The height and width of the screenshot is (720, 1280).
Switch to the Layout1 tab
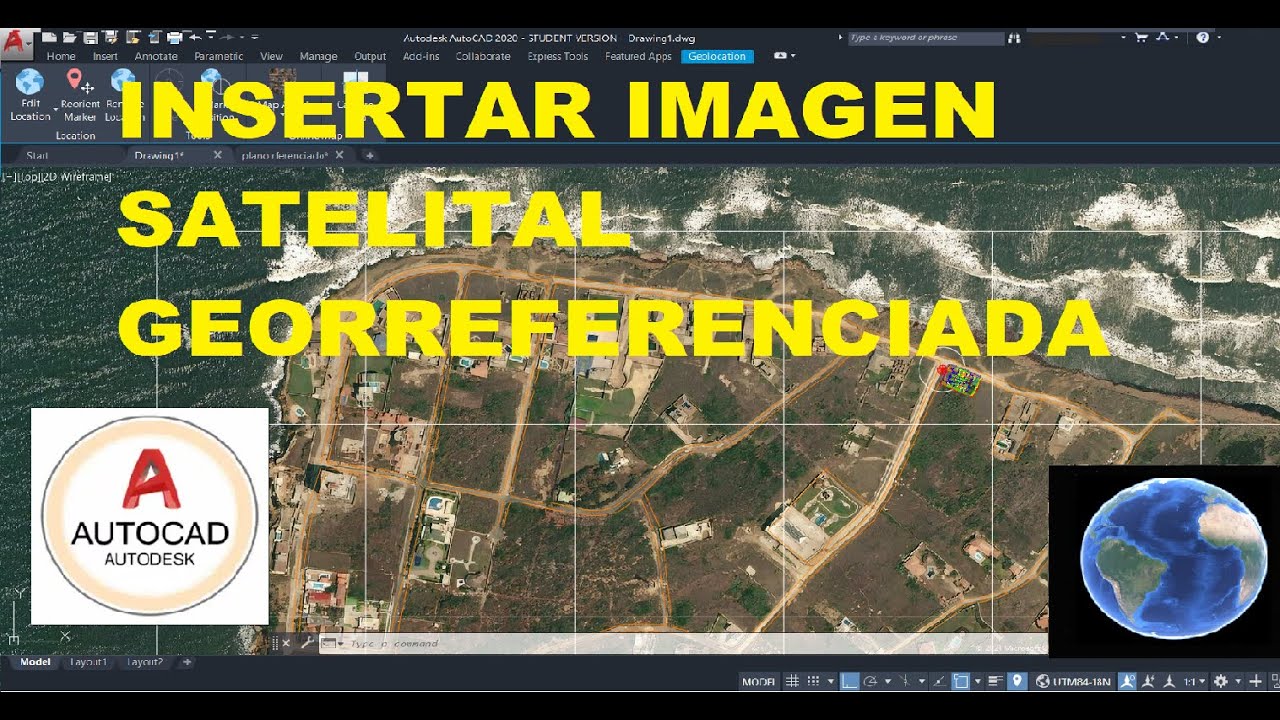click(x=89, y=662)
